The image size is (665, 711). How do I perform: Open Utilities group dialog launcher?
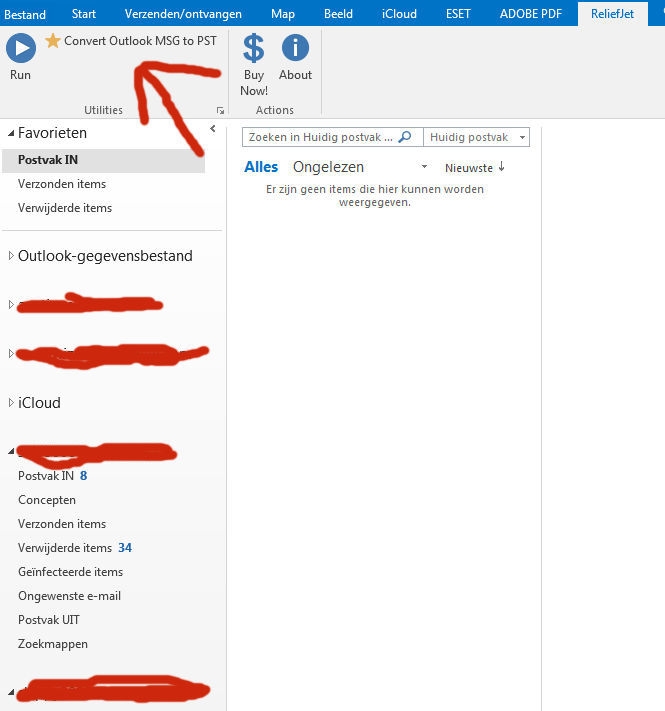[220, 110]
